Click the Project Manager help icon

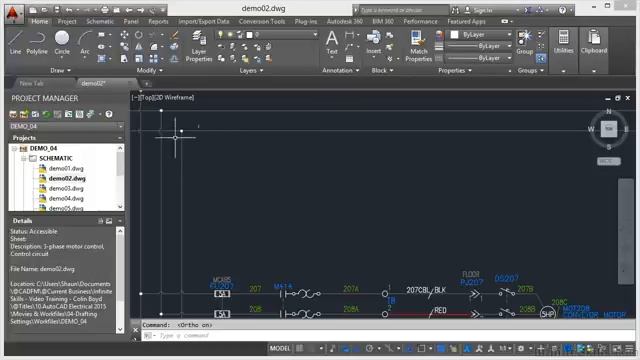click(109, 114)
